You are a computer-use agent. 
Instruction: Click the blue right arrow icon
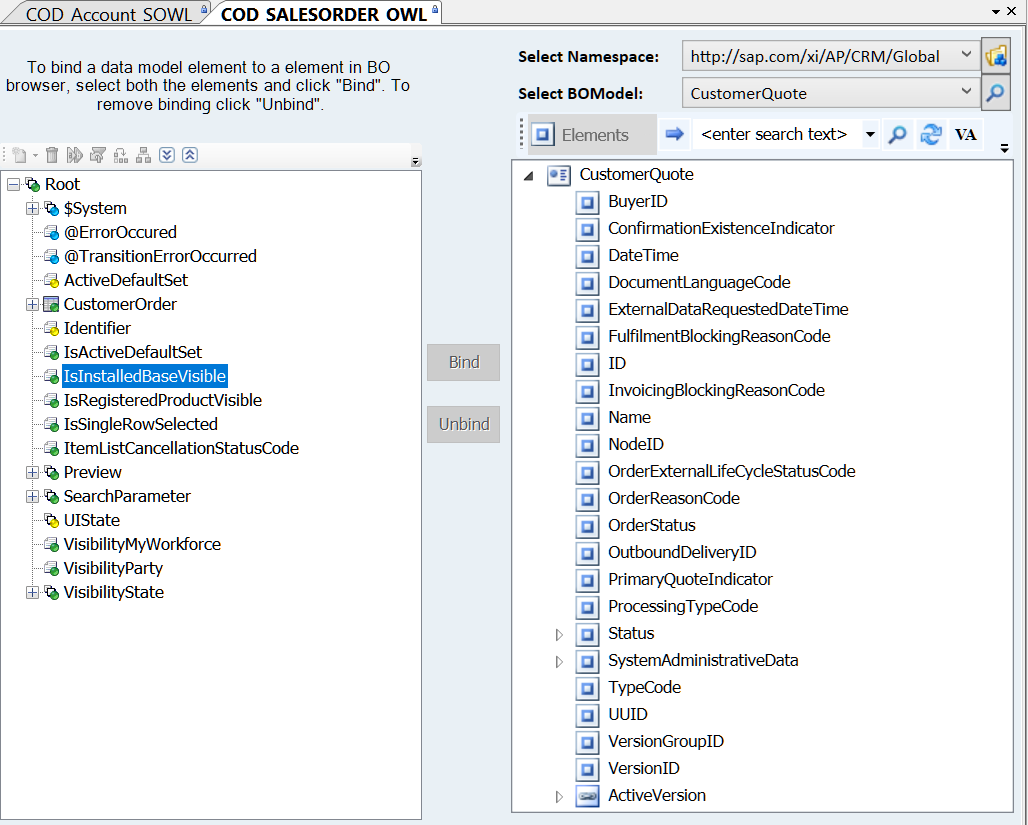pyautogui.click(x=675, y=134)
